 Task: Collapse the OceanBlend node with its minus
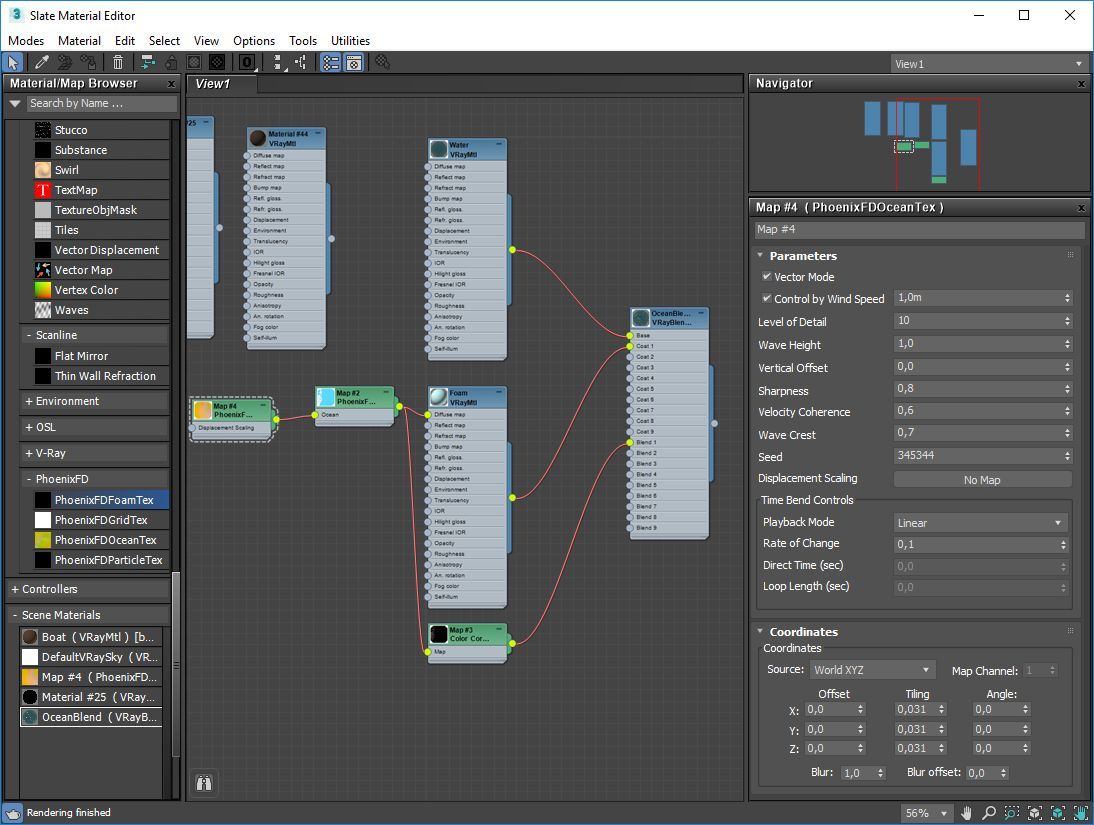point(700,313)
